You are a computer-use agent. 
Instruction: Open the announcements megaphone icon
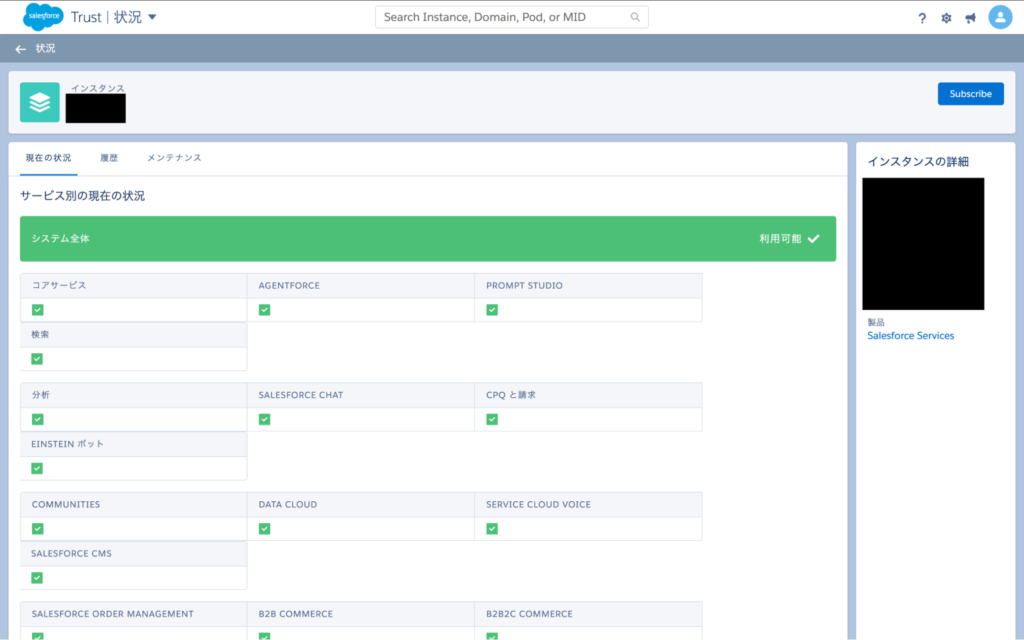click(970, 18)
